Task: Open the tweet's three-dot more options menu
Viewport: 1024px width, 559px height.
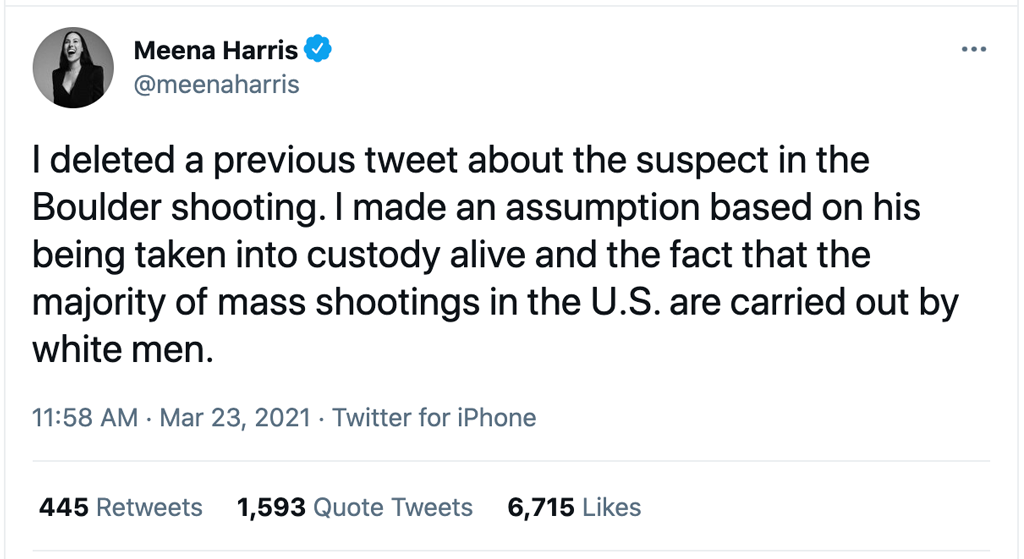Action: point(973,49)
